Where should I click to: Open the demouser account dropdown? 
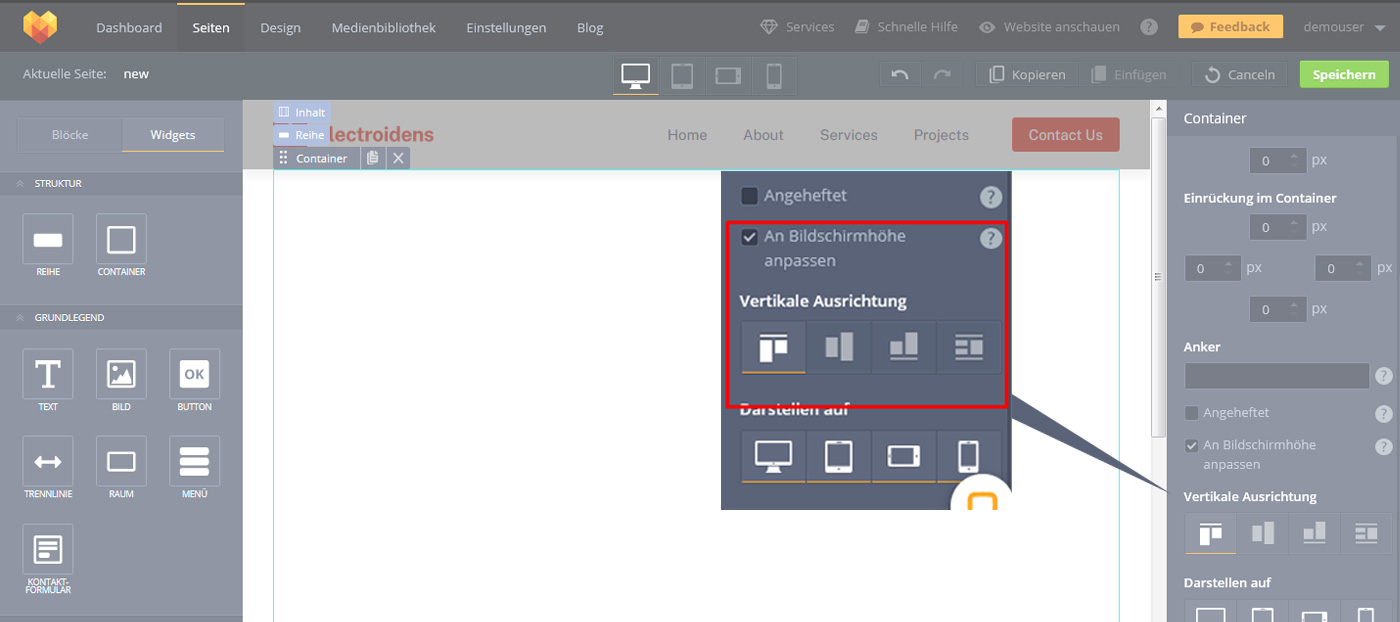click(x=1347, y=27)
